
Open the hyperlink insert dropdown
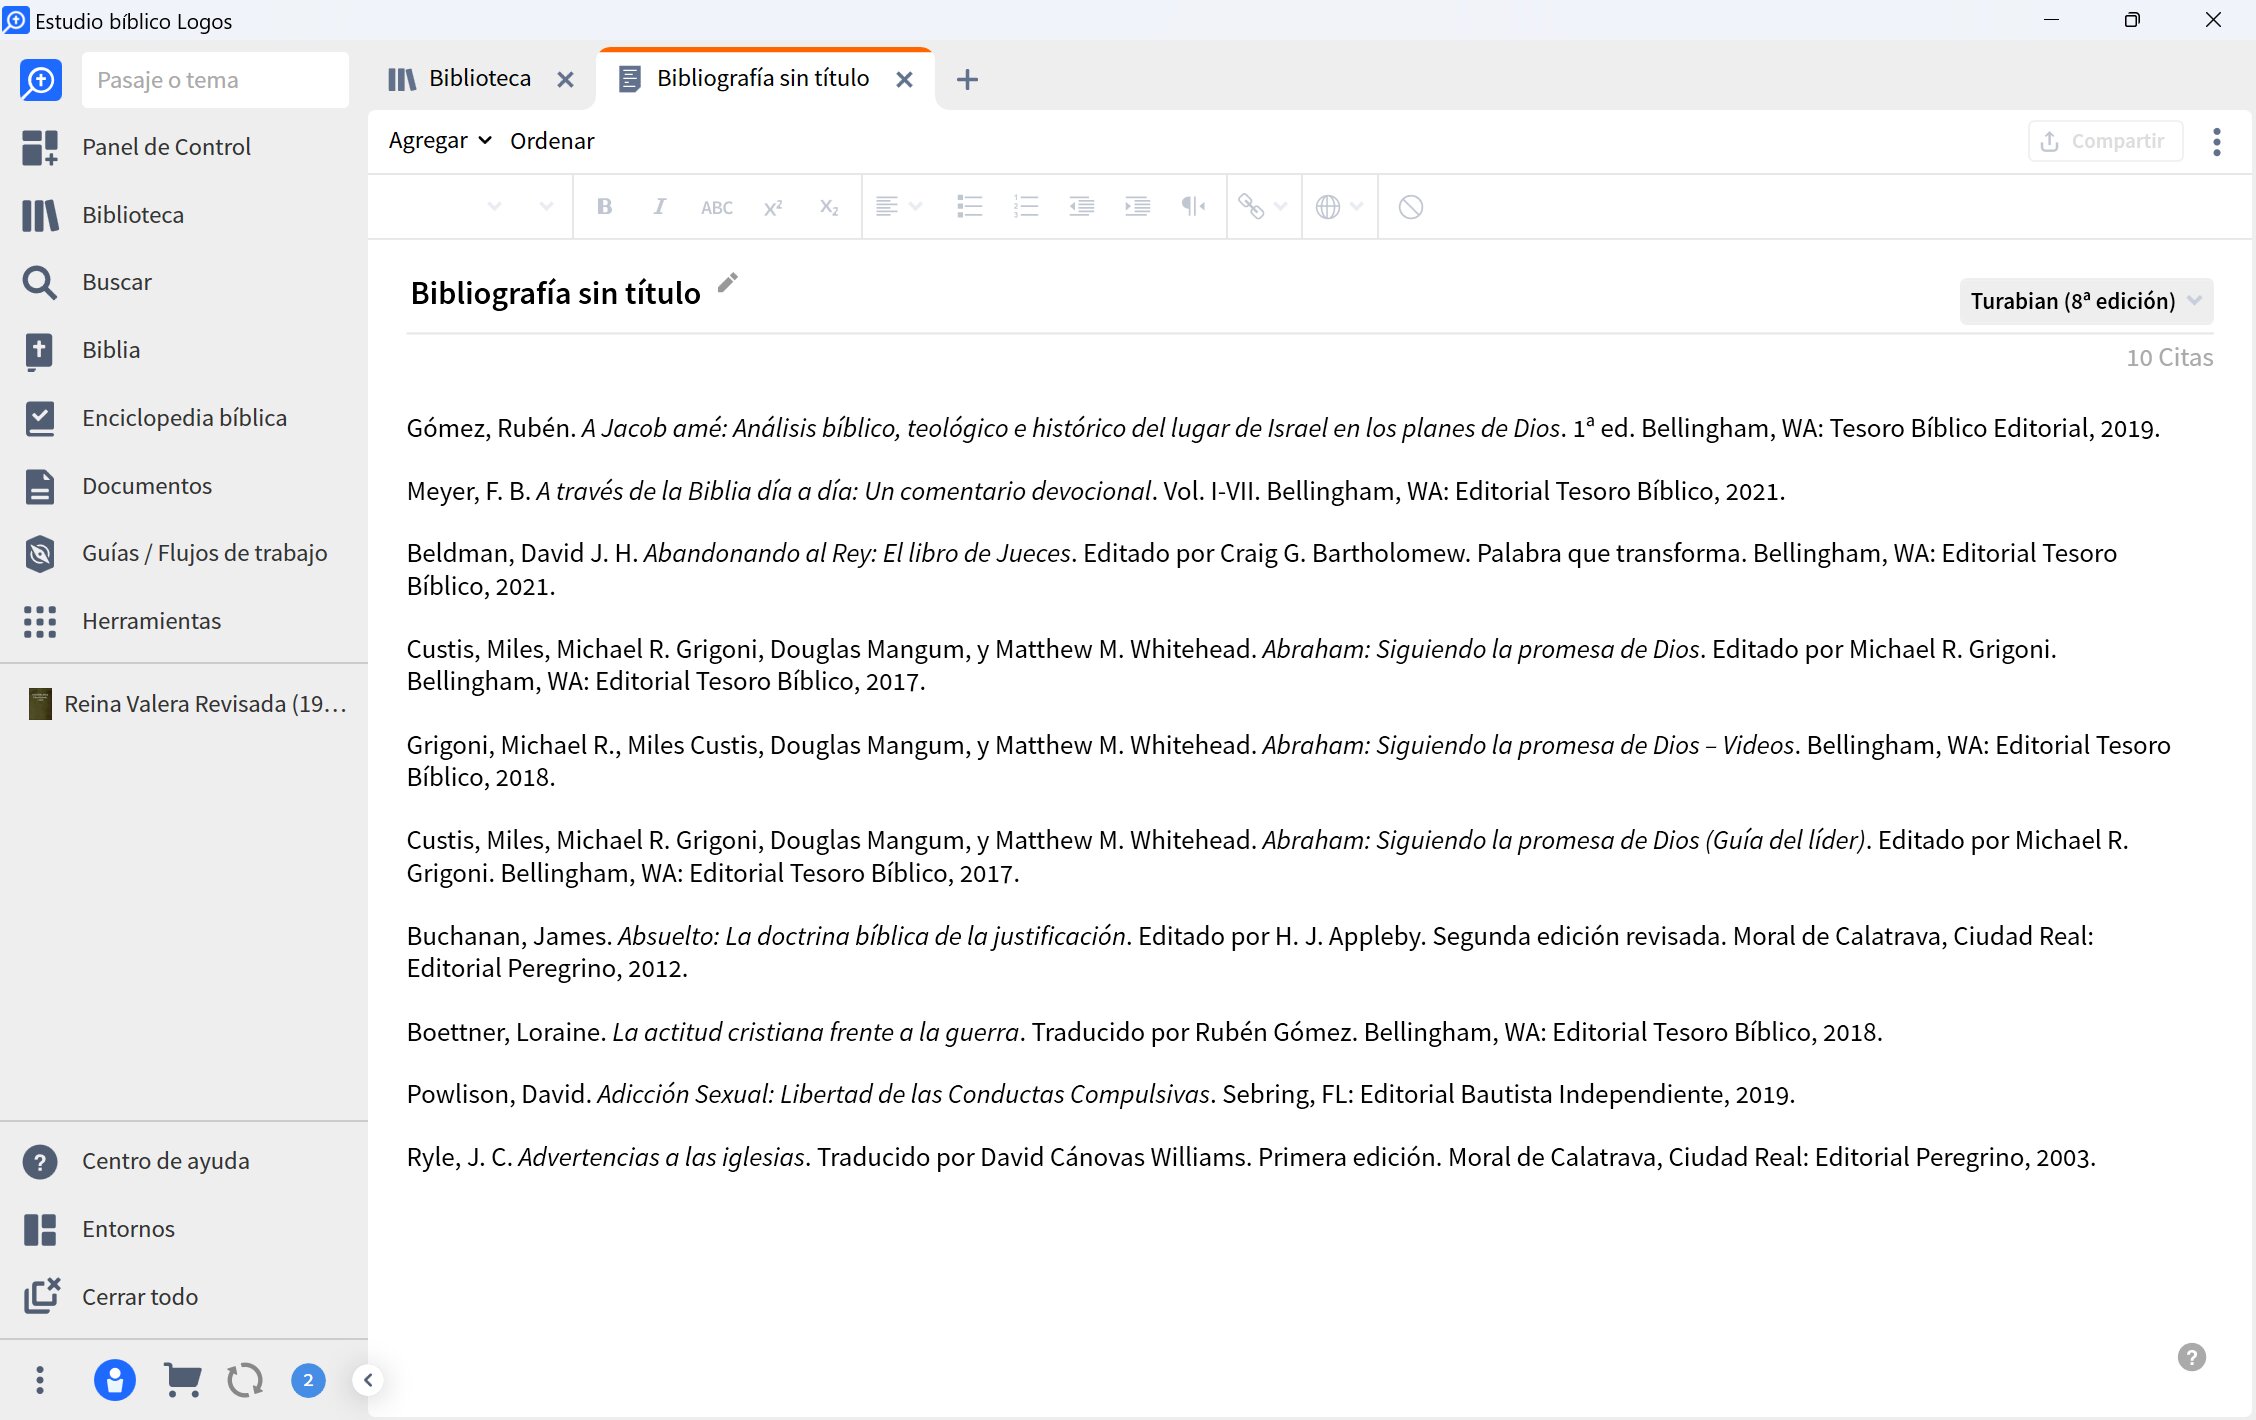coord(1262,207)
